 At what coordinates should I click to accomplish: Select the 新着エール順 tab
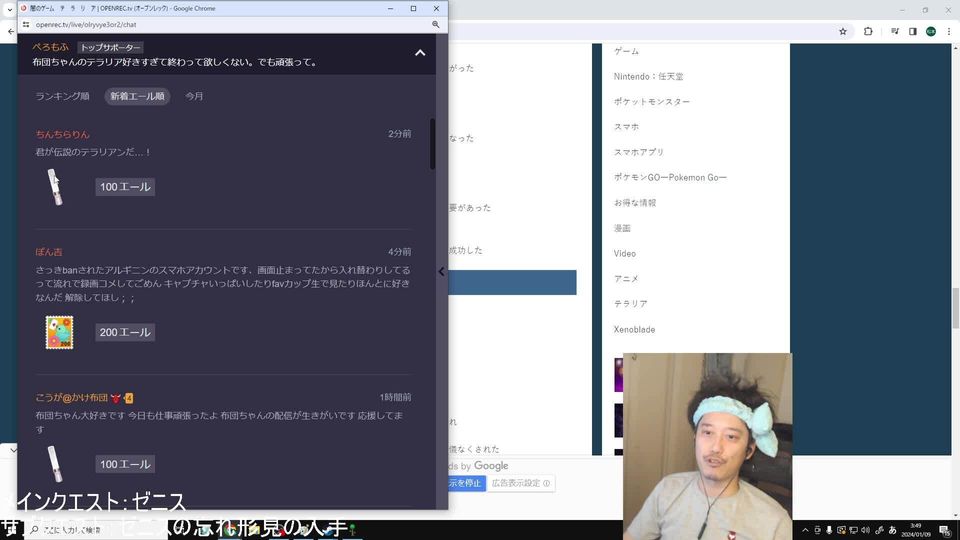[x=137, y=96]
